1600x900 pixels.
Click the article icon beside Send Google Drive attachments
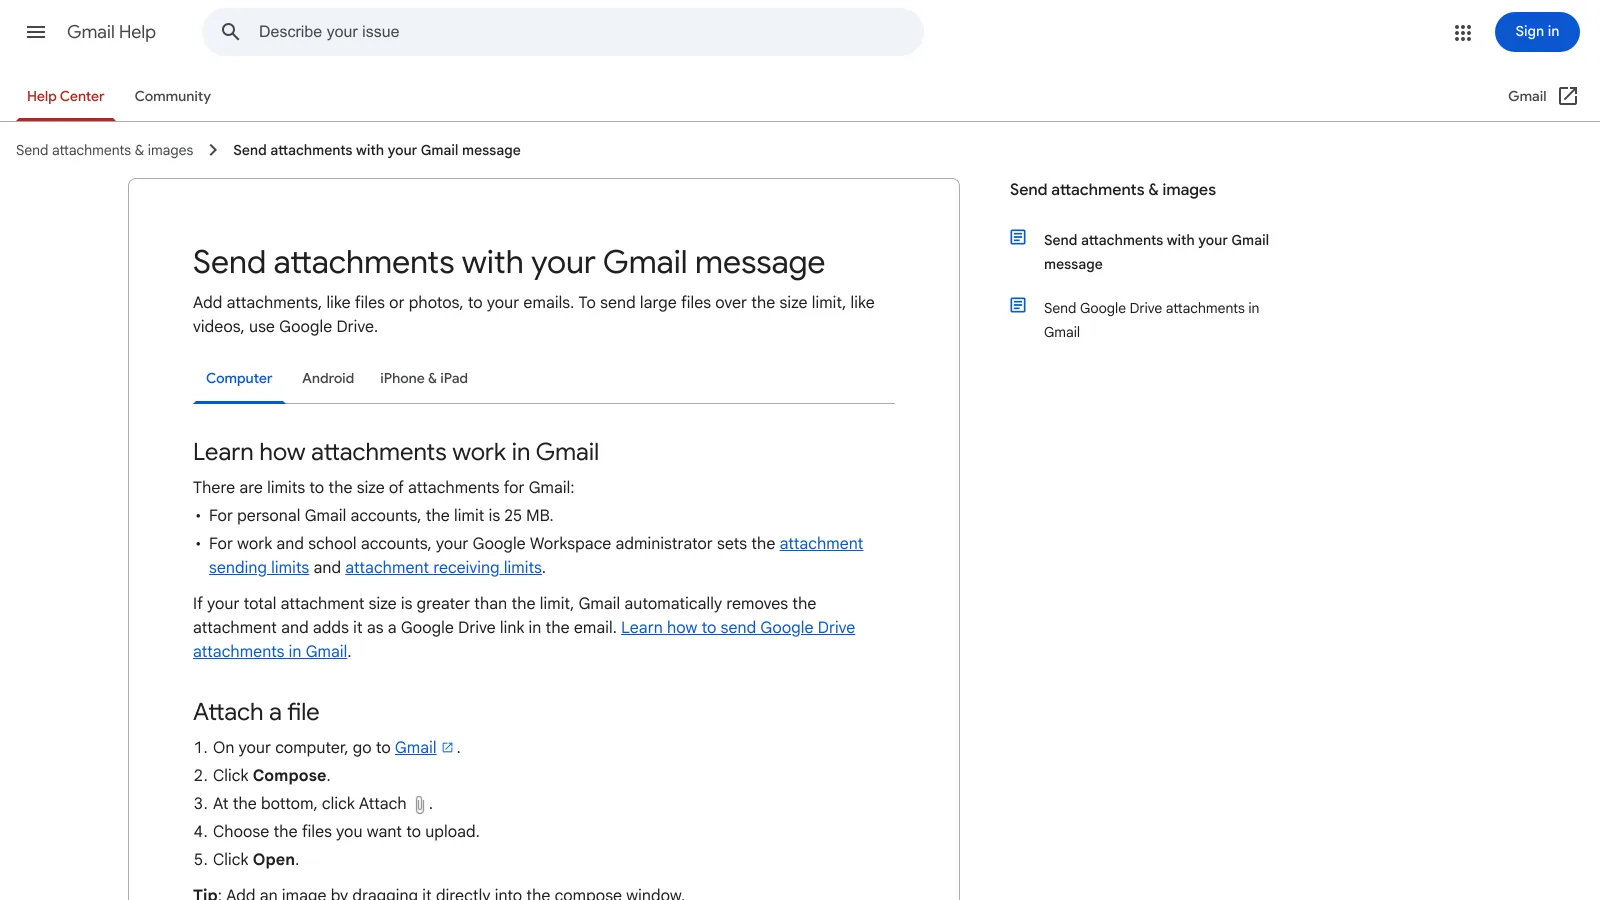pyautogui.click(x=1018, y=306)
